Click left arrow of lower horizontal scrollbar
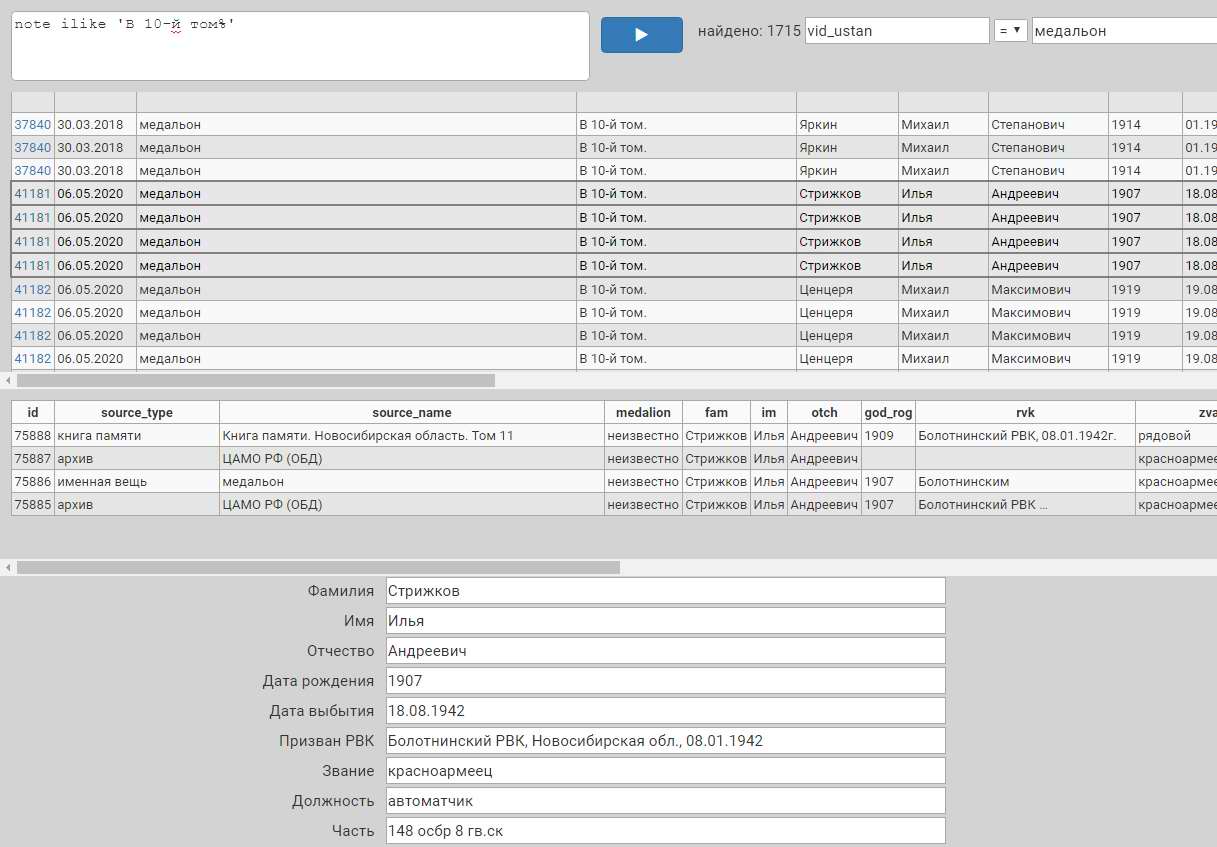The image size is (1217, 847). pos(8,567)
